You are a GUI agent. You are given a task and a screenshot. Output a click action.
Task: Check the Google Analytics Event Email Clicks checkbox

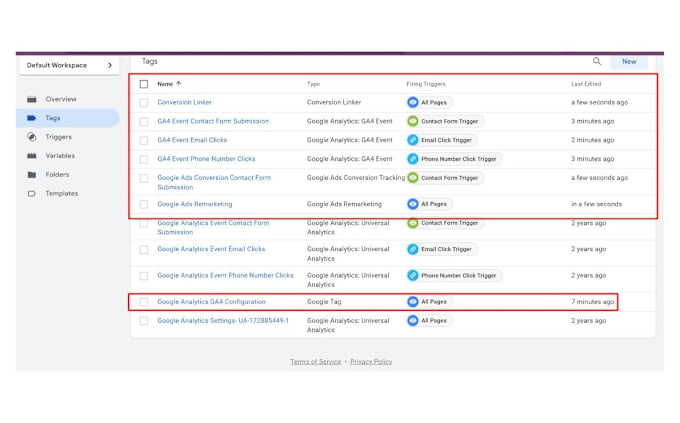pos(144,249)
